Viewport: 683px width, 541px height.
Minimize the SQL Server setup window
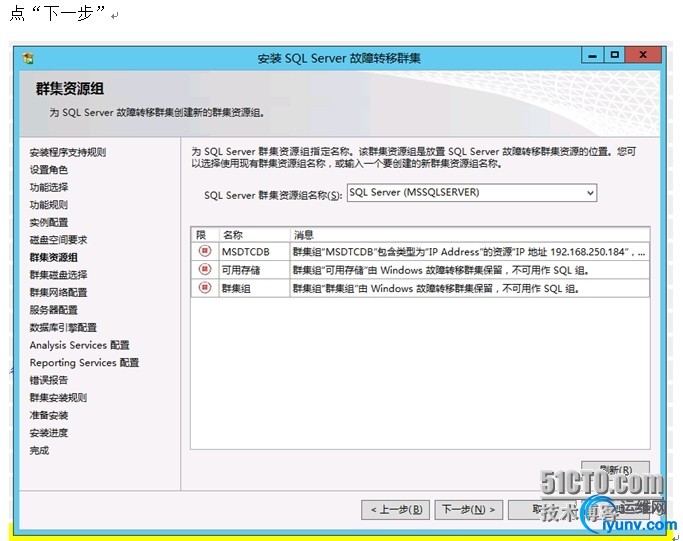pos(592,55)
